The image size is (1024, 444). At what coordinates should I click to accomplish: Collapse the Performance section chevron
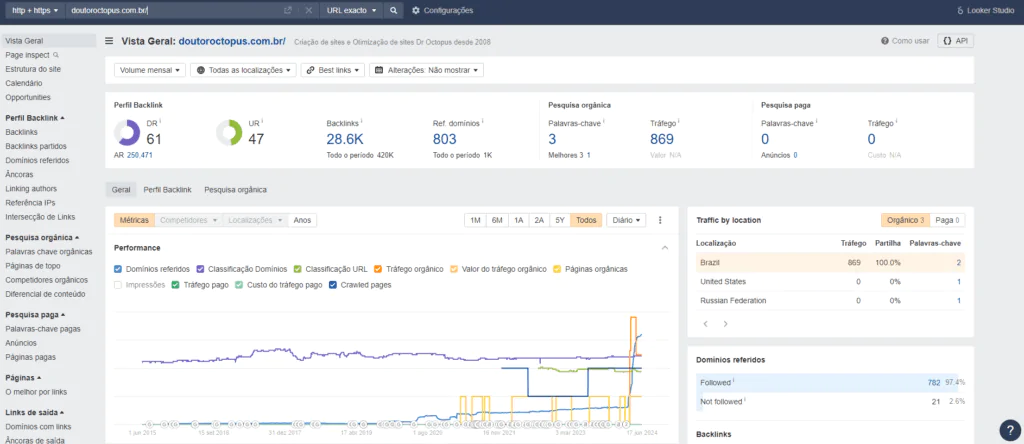pyautogui.click(x=665, y=247)
